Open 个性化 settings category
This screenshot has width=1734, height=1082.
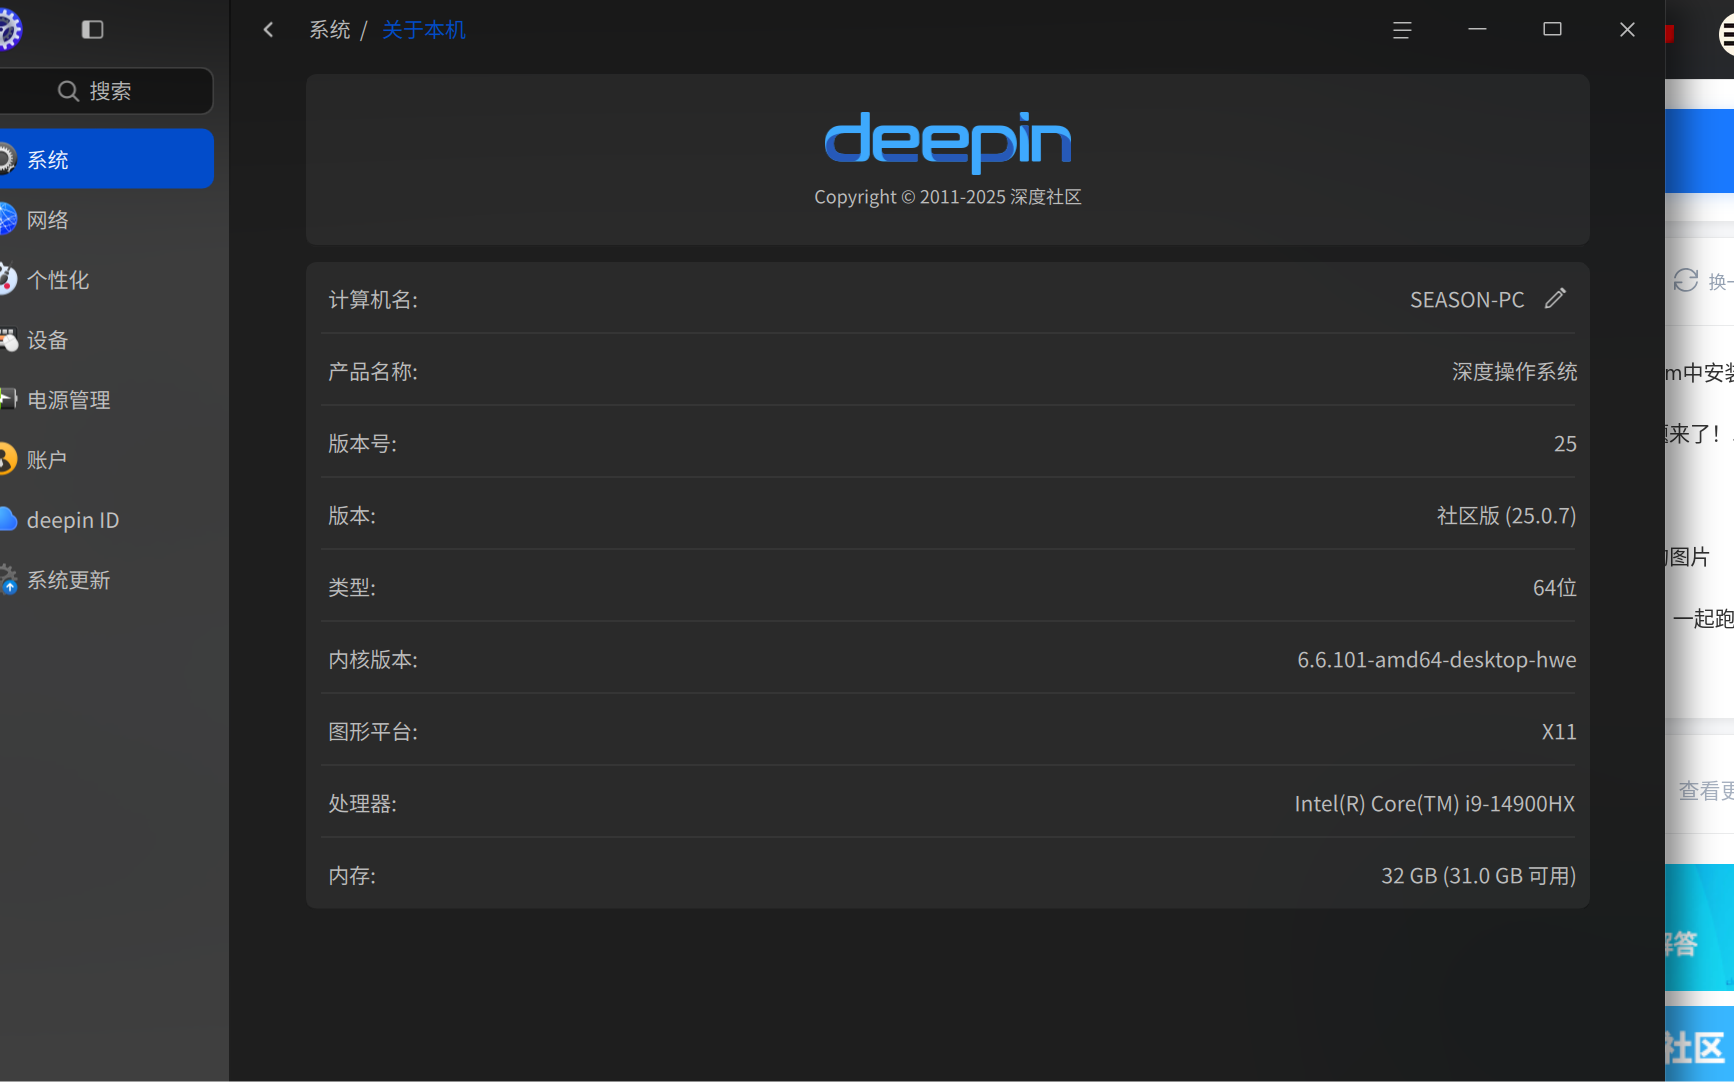(106, 279)
